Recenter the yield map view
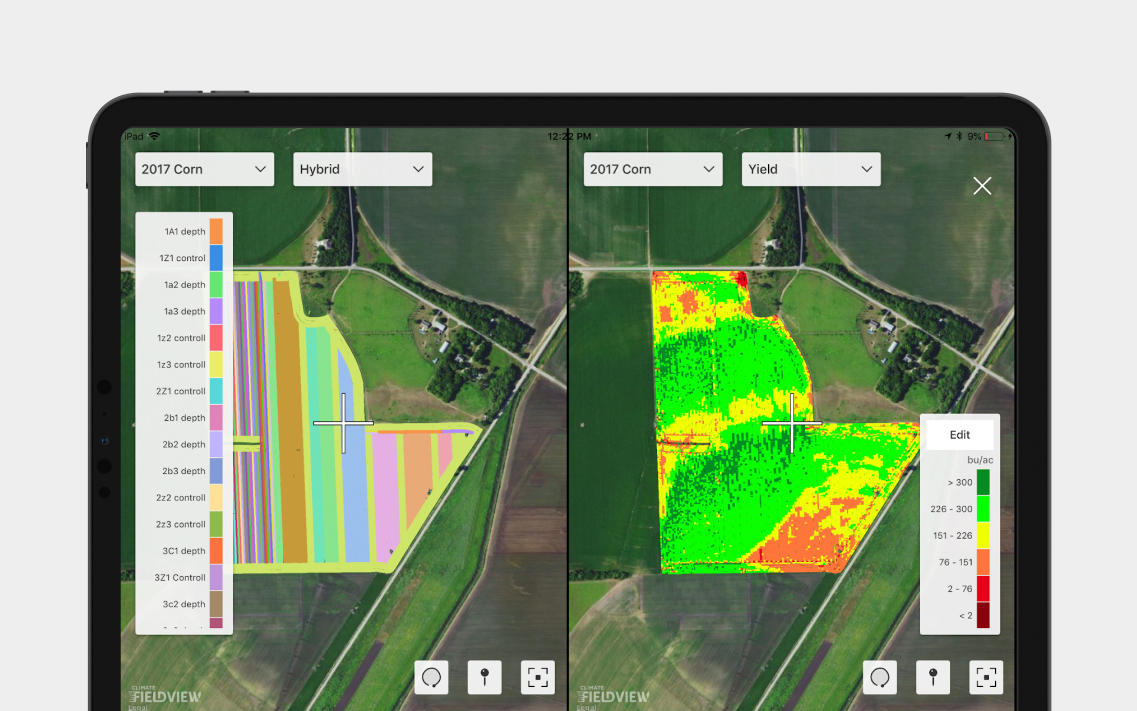1137x711 pixels. (x=986, y=677)
